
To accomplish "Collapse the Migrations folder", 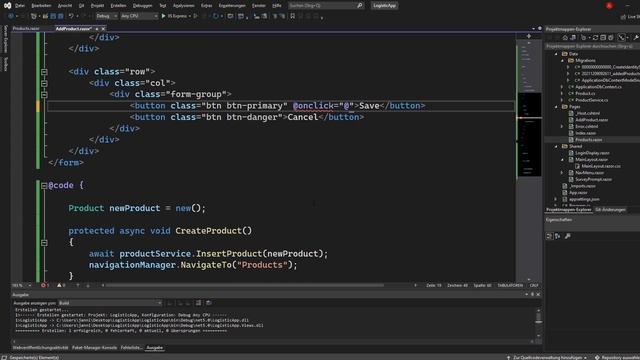I will click(562, 60).
